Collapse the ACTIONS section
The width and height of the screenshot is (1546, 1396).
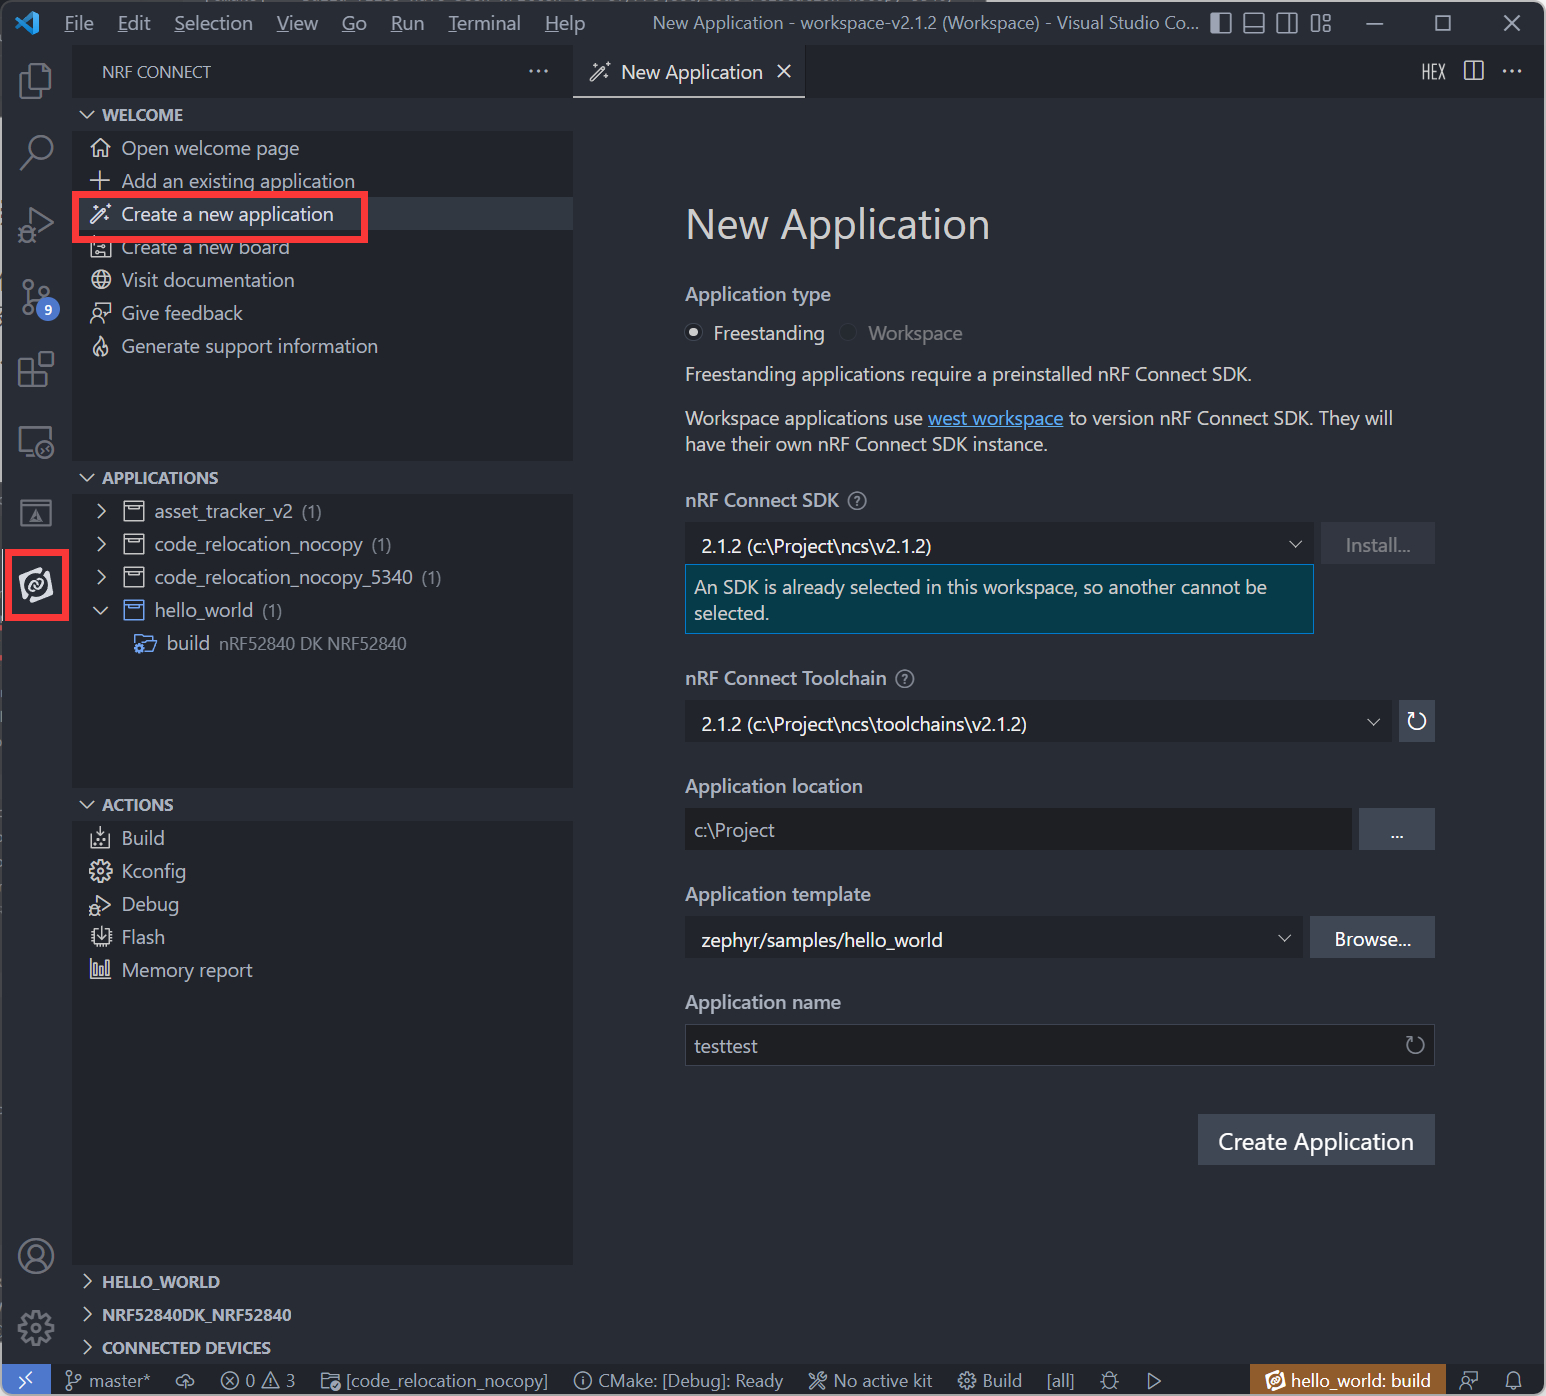click(322, 805)
